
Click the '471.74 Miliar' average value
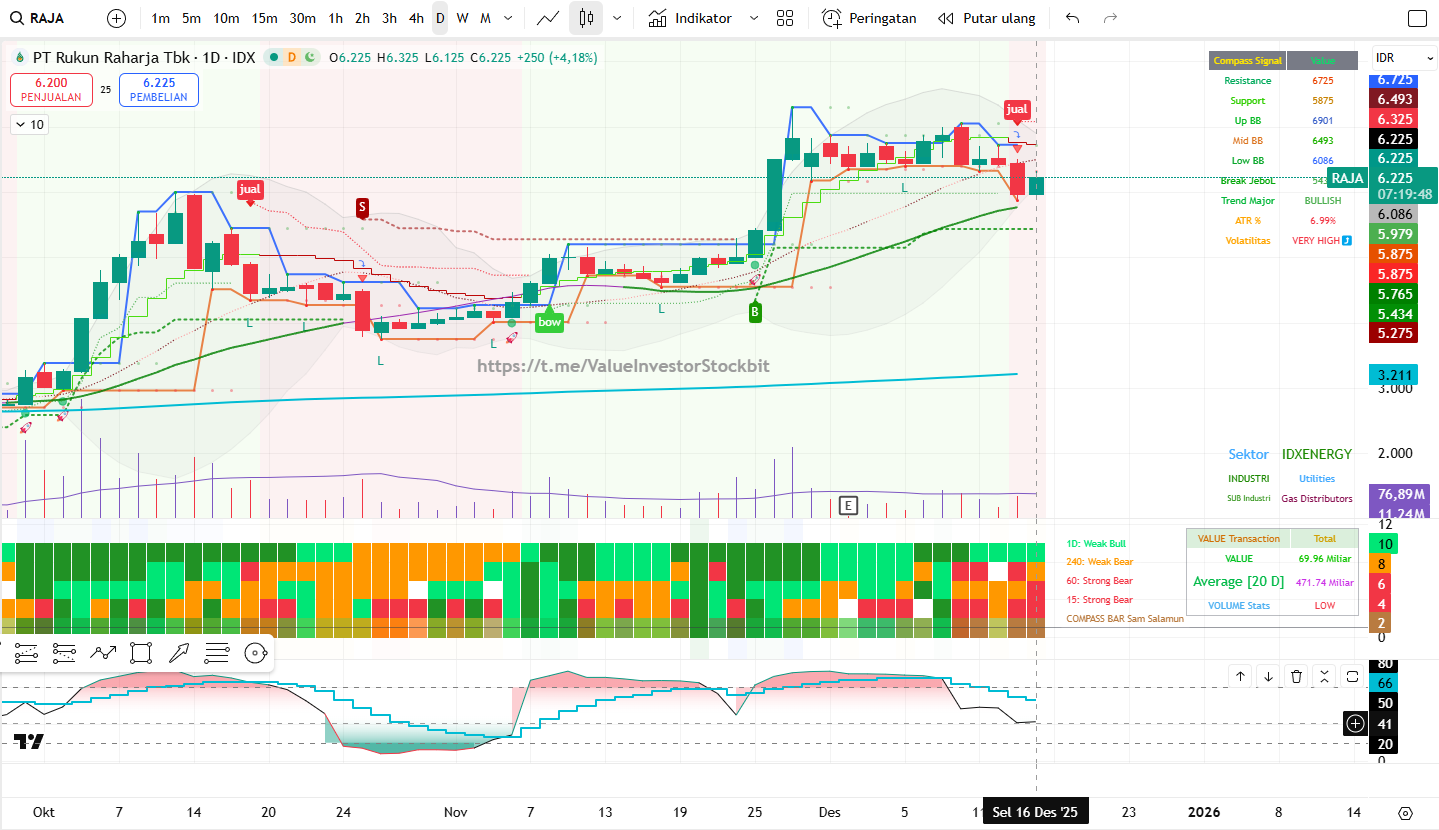click(x=1325, y=582)
